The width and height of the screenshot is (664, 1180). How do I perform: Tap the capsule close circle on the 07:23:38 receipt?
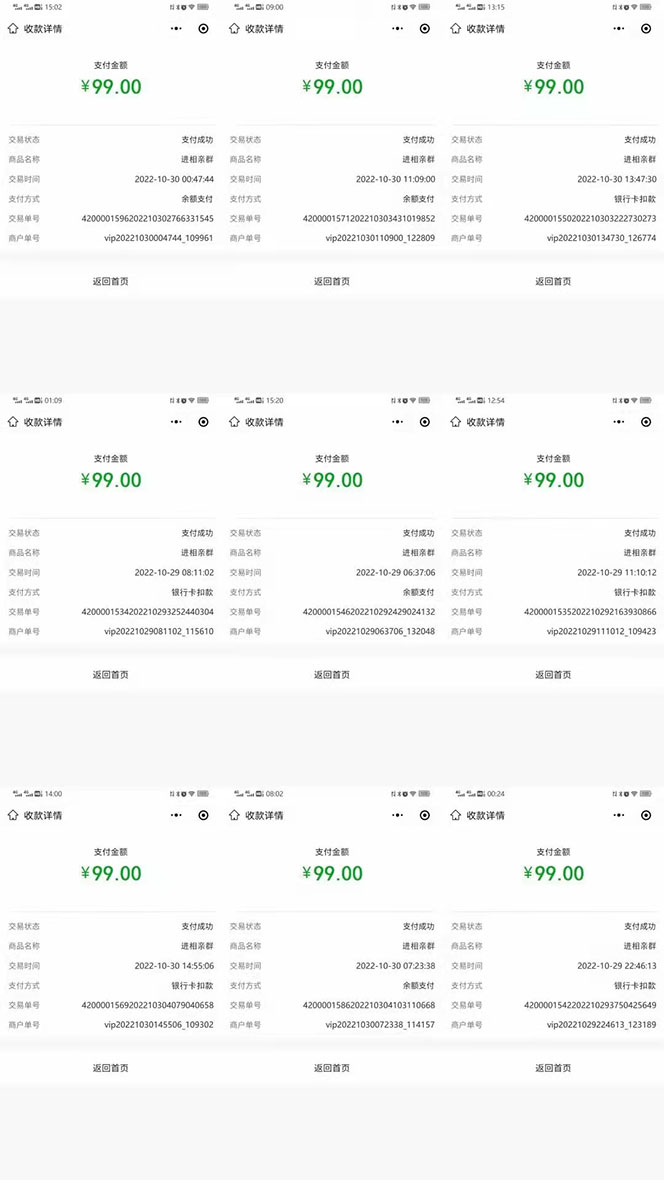425,815
